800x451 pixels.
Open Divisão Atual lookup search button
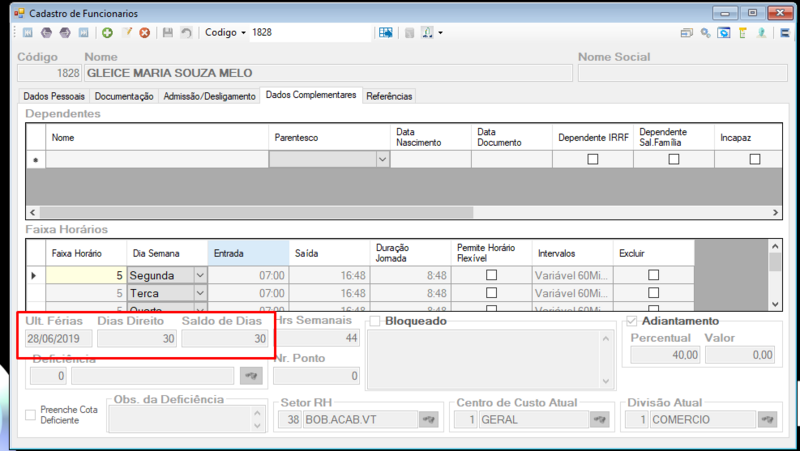[767, 419]
